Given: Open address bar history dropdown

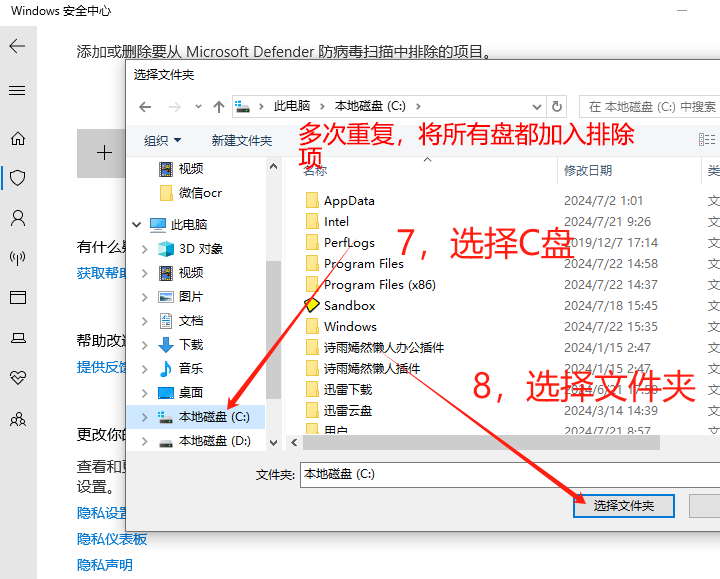Looking at the screenshot, I should [536, 107].
